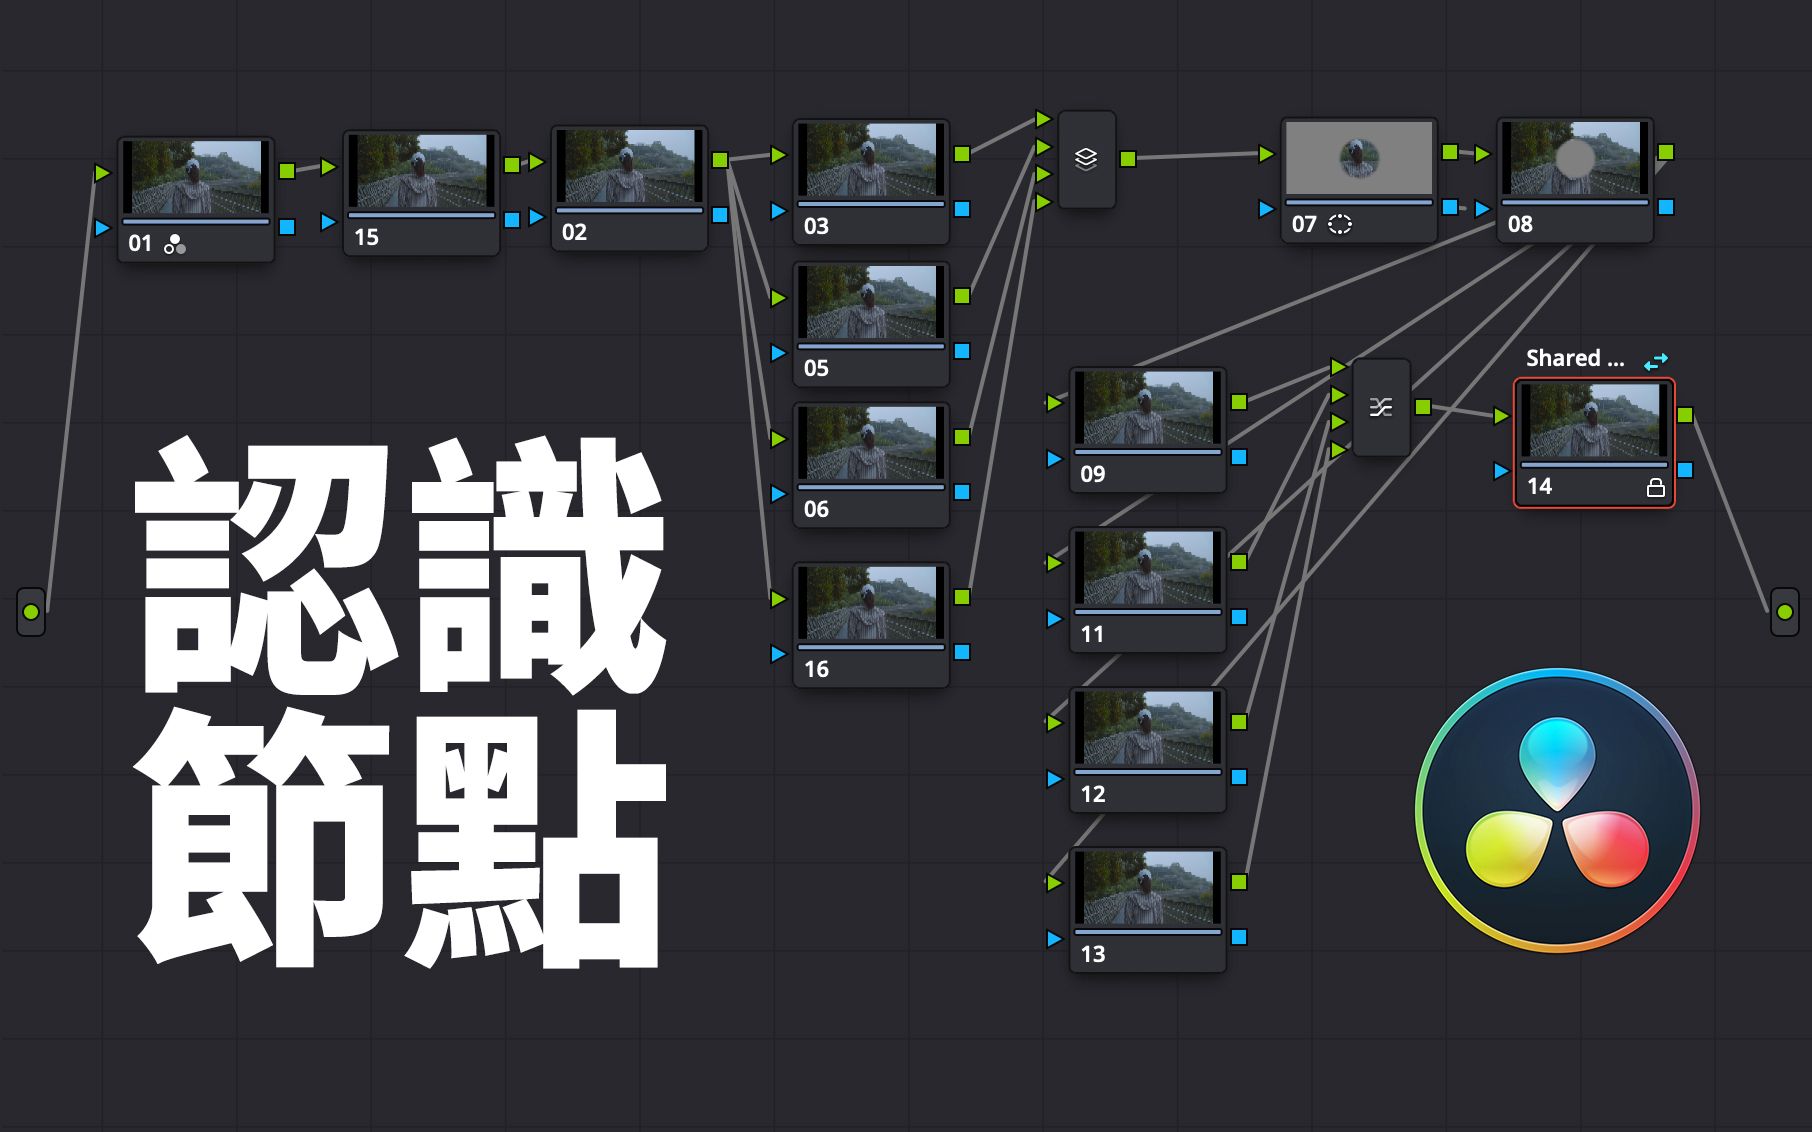This screenshot has height=1132, width=1812.
Task: Click node 07 green RGB input triangle
Action: pyautogui.click(x=1266, y=154)
